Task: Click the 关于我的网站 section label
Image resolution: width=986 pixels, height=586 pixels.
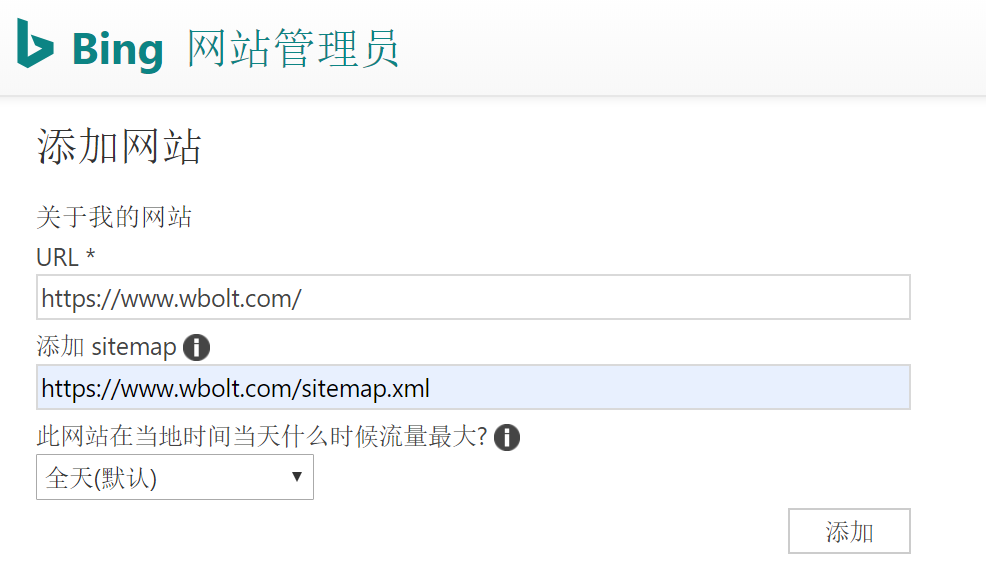Action: click(x=113, y=217)
